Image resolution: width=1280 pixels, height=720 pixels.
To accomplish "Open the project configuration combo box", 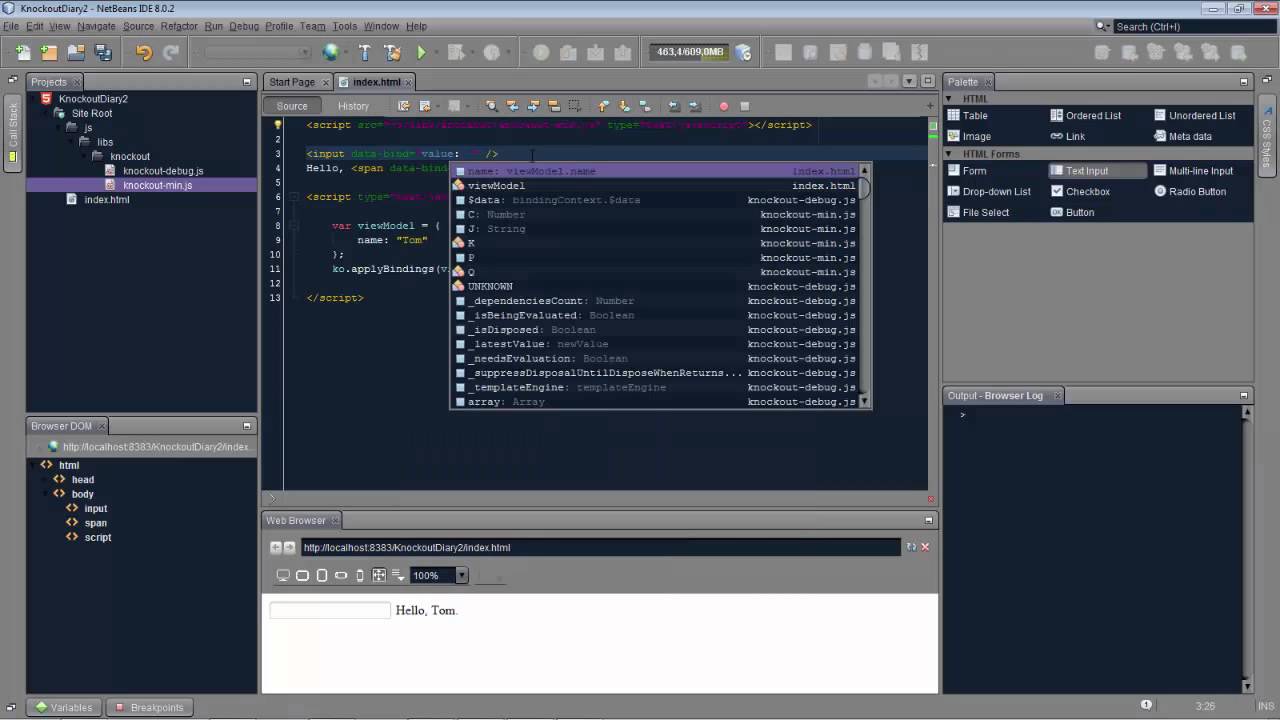I will point(259,52).
